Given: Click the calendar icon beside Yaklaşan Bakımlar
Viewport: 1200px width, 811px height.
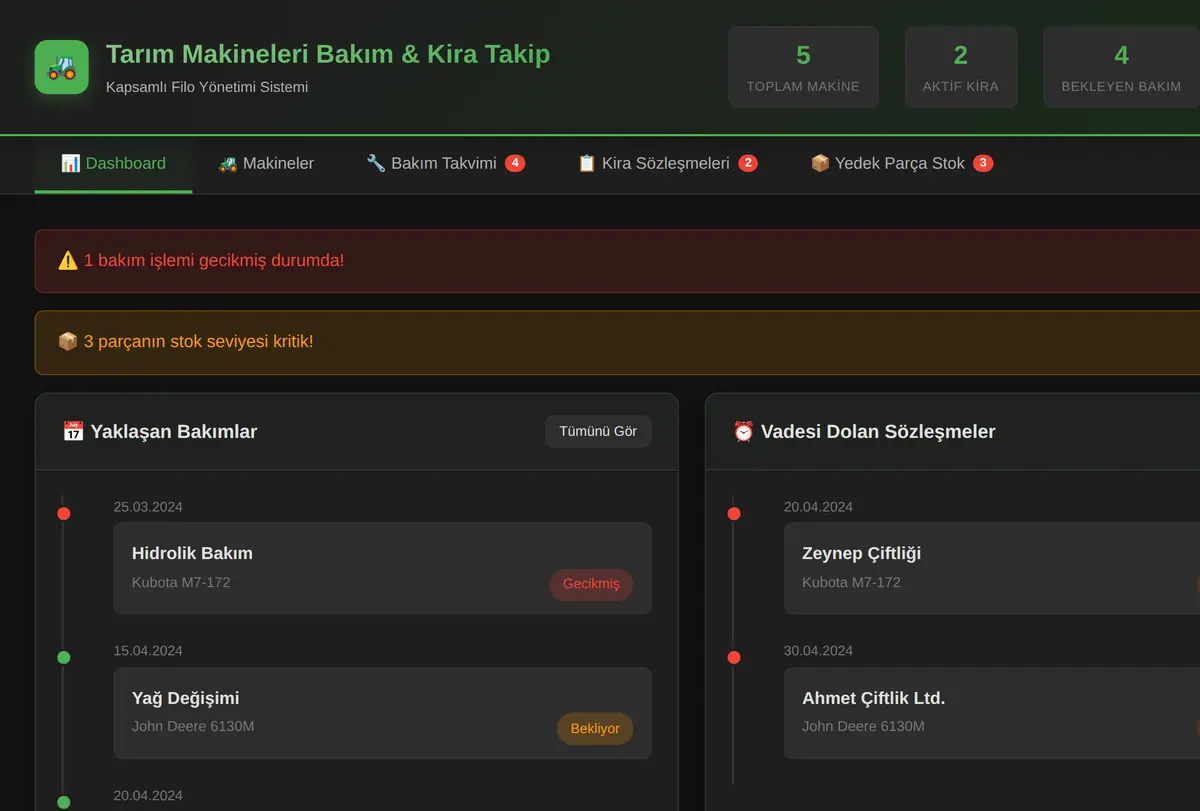Looking at the screenshot, I should (x=73, y=431).
